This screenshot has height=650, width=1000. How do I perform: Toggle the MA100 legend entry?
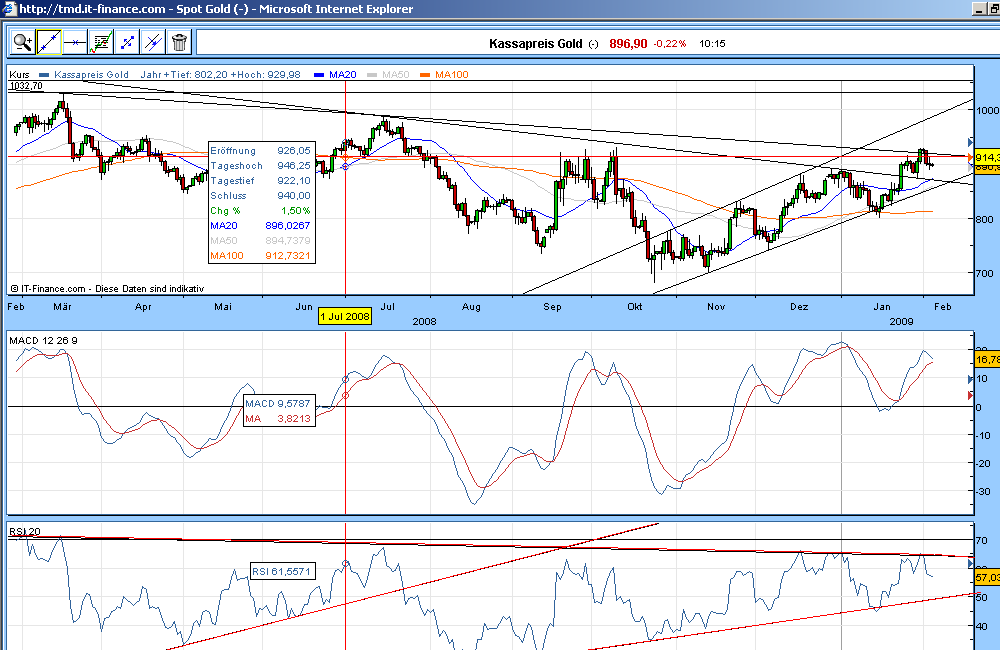[444, 75]
